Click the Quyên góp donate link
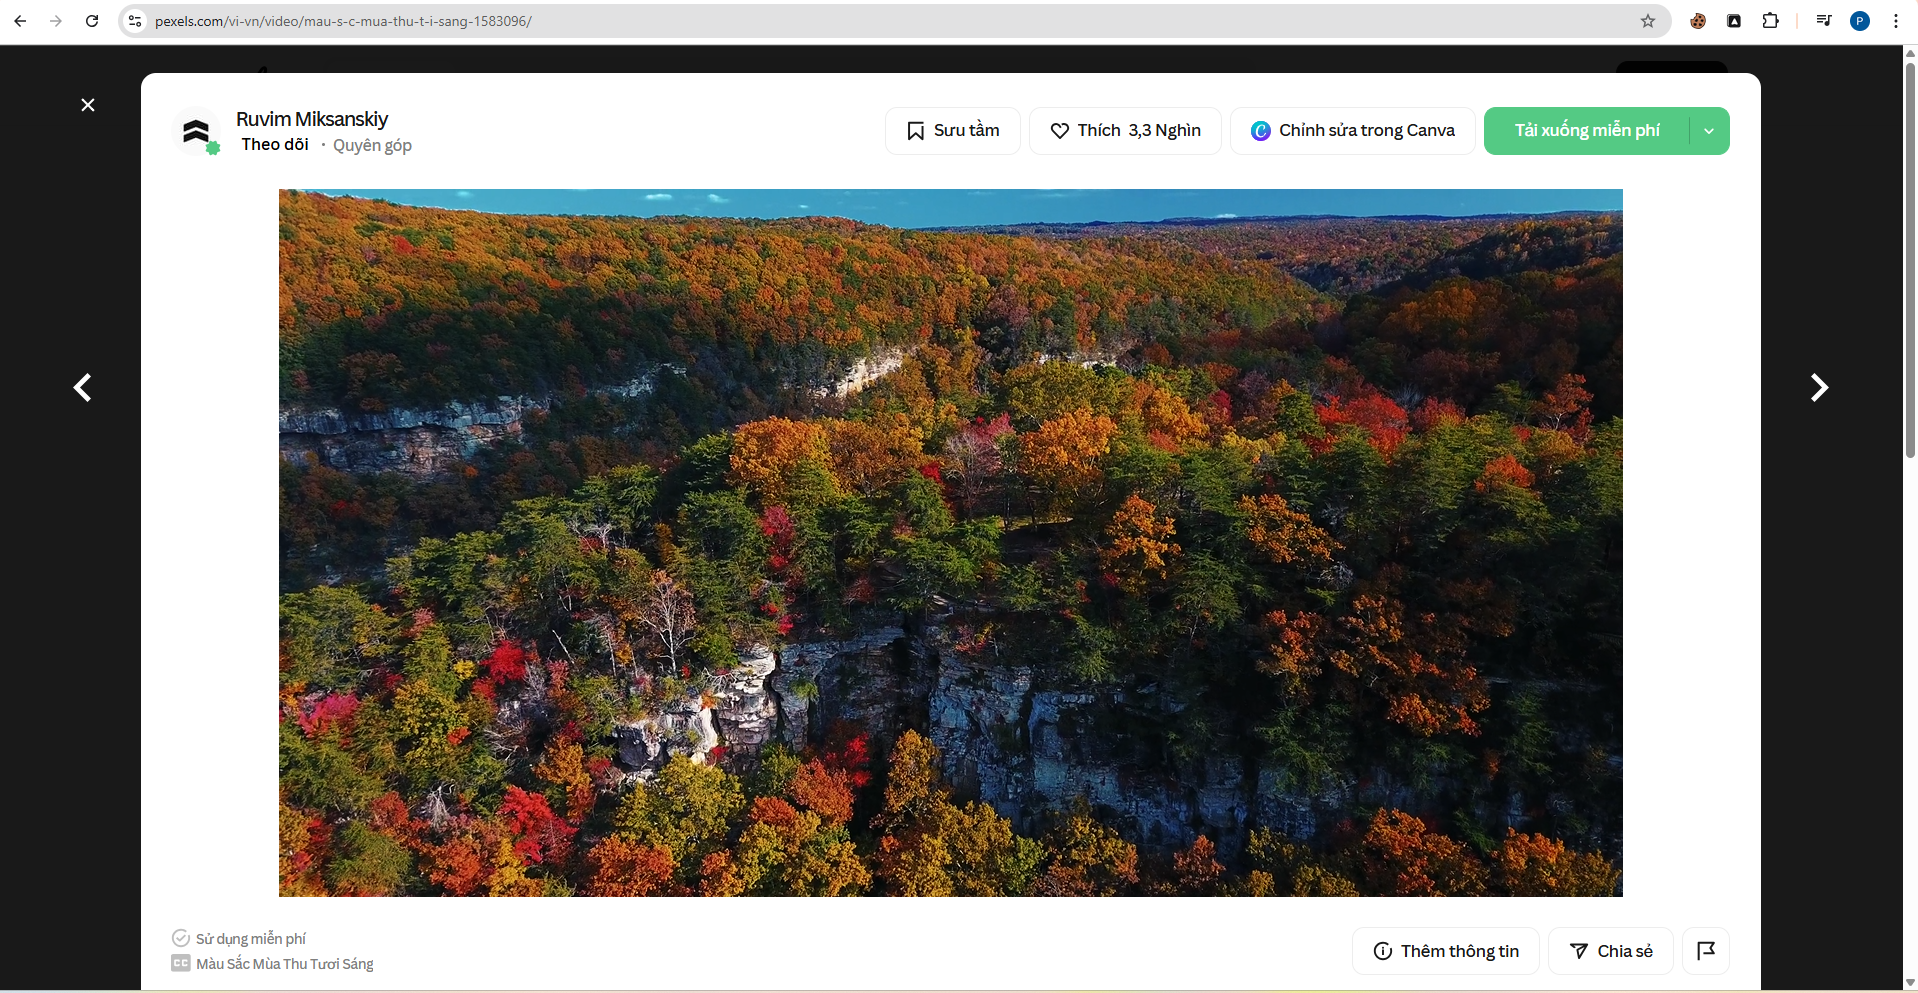 [x=372, y=146]
